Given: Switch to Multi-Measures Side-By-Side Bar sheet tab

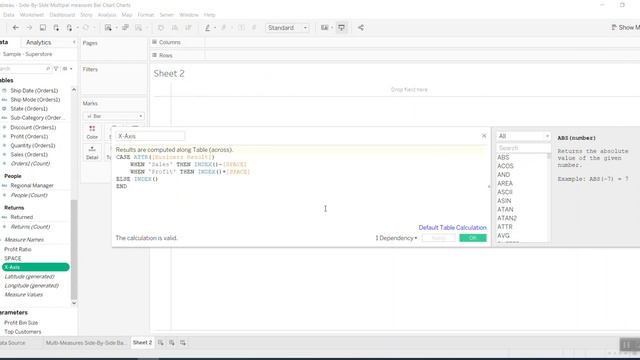Looking at the screenshot, I should pyautogui.click(x=86, y=343).
